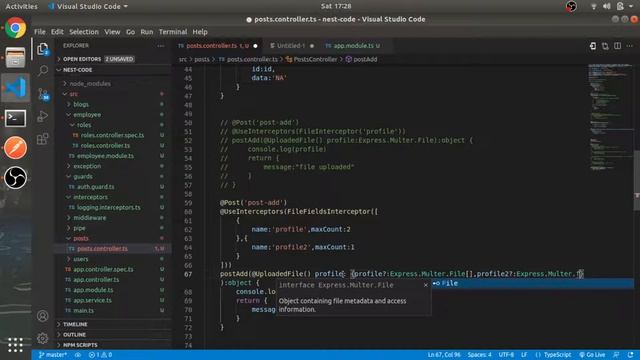Open errors and warnings in status bar
The height and width of the screenshot is (360, 640).
(100, 355)
